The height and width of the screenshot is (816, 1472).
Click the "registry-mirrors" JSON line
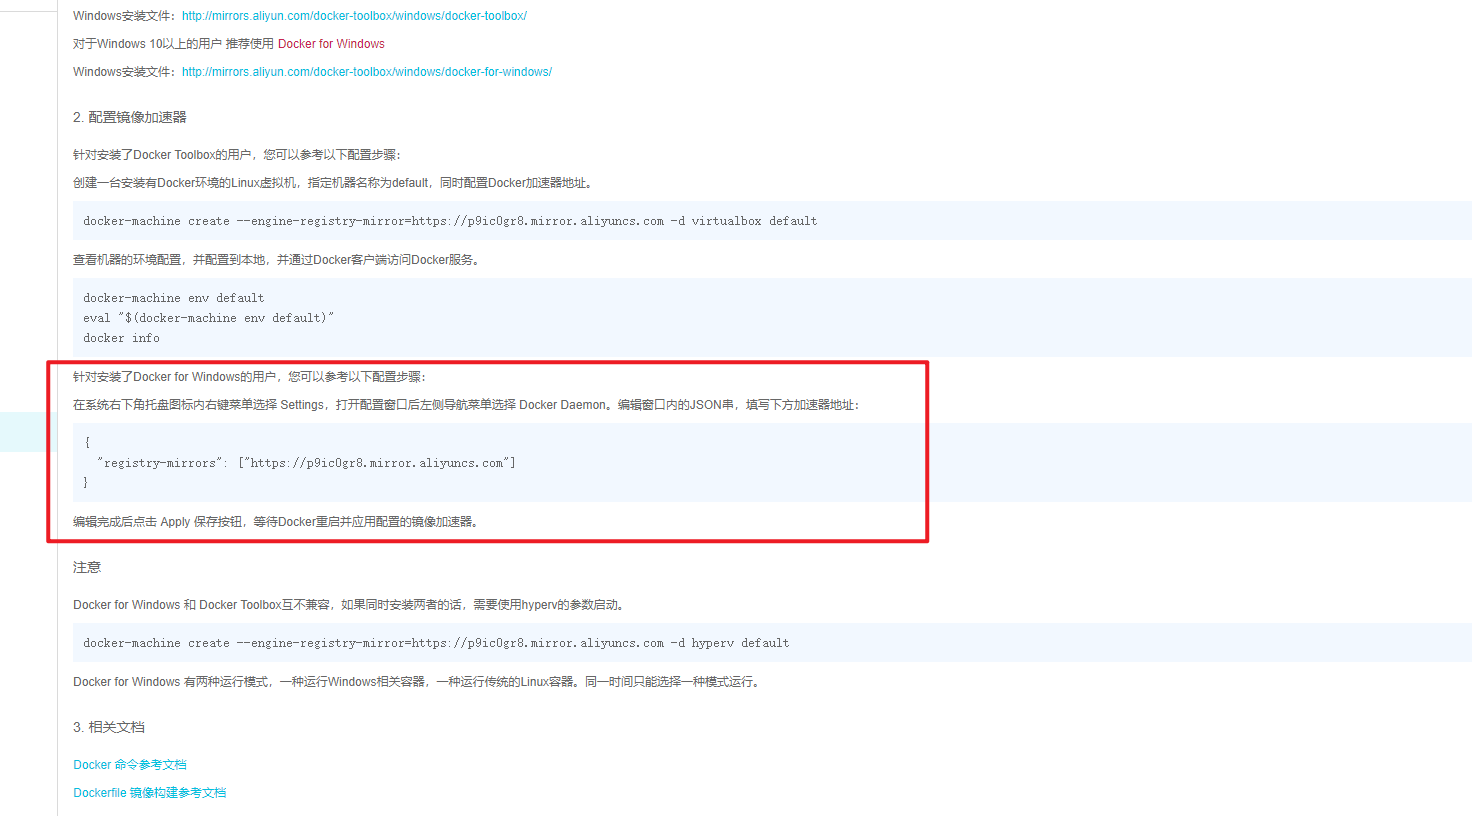click(x=306, y=463)
